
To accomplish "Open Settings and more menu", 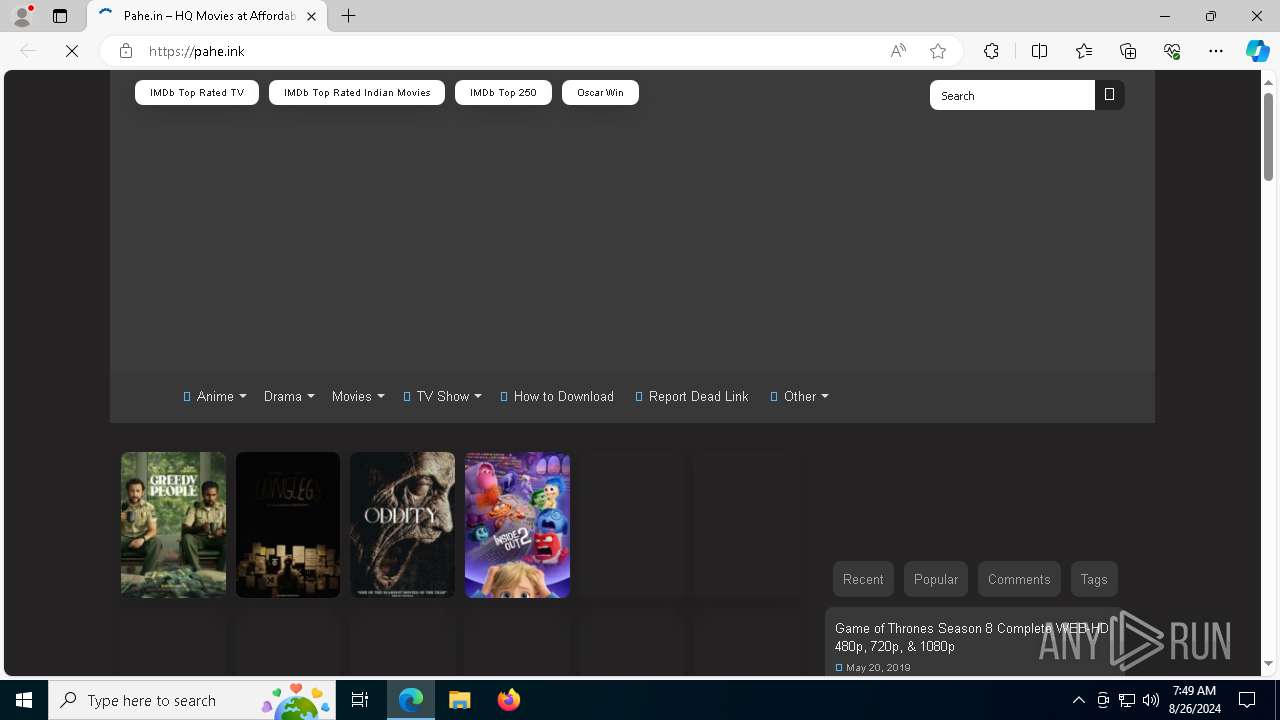I will [1216, 51].
